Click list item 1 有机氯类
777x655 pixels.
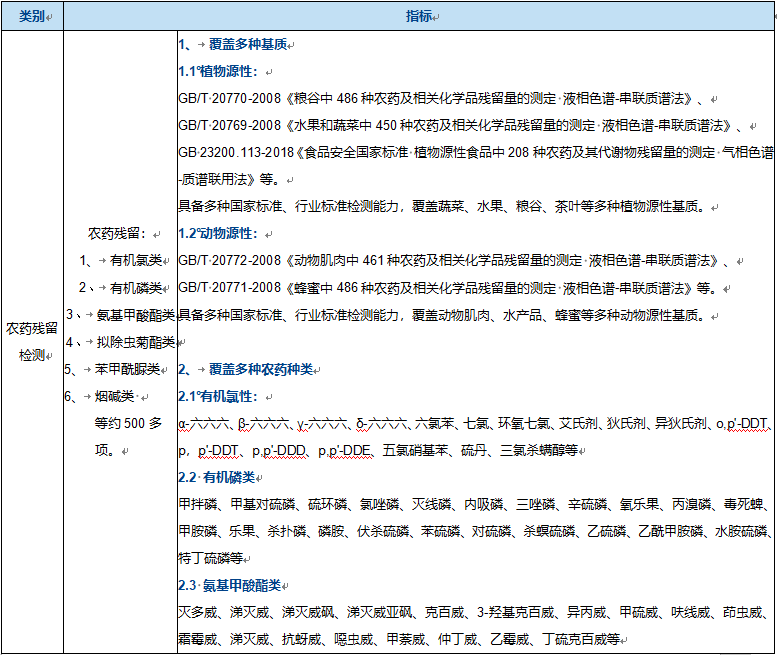pos(121,261)
